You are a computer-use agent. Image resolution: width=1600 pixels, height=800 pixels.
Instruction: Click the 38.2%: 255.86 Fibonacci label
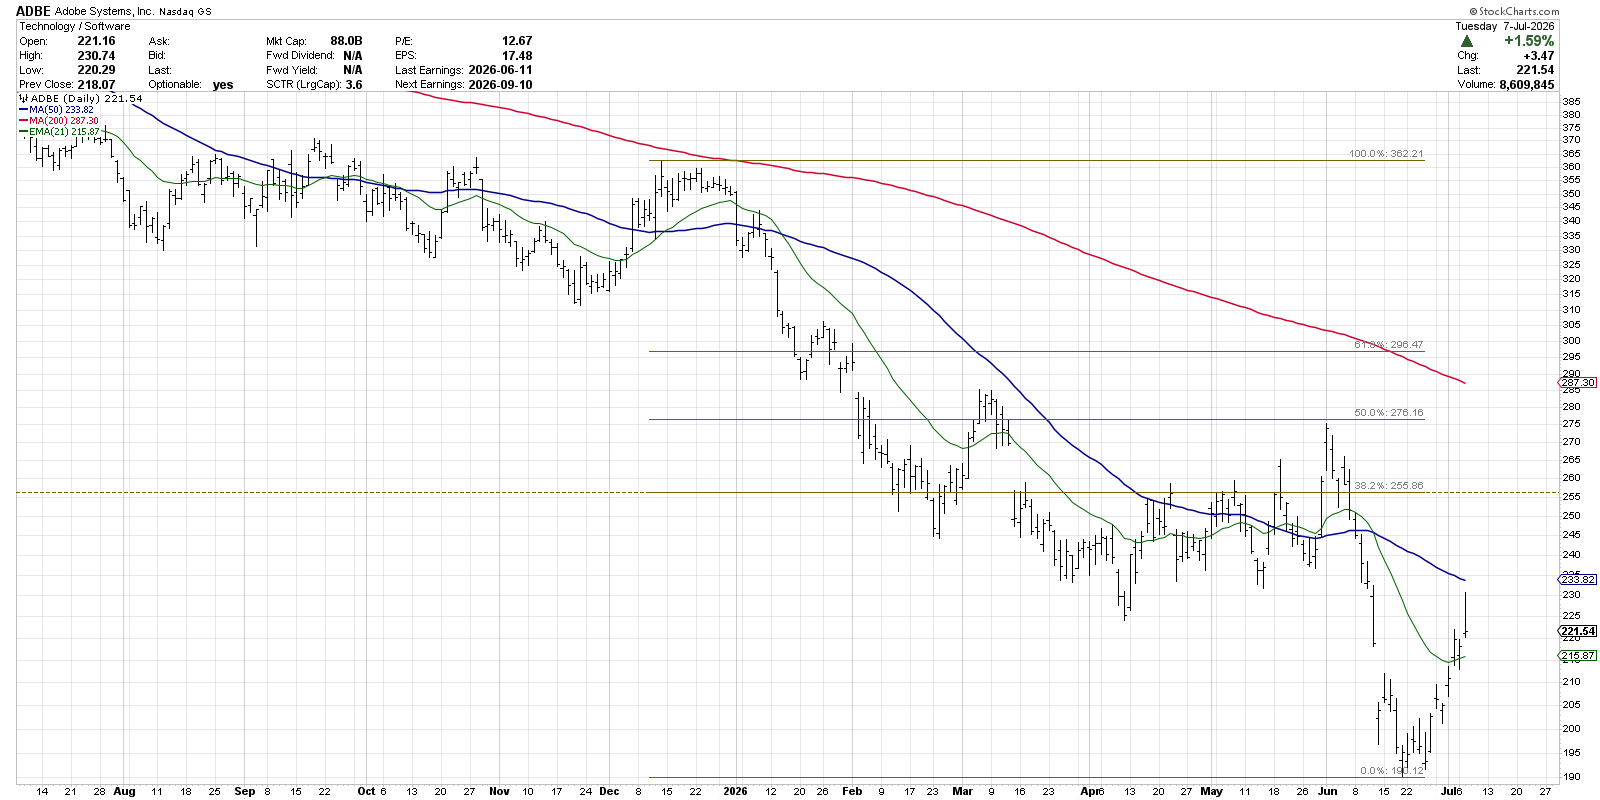coord(1388,486)
